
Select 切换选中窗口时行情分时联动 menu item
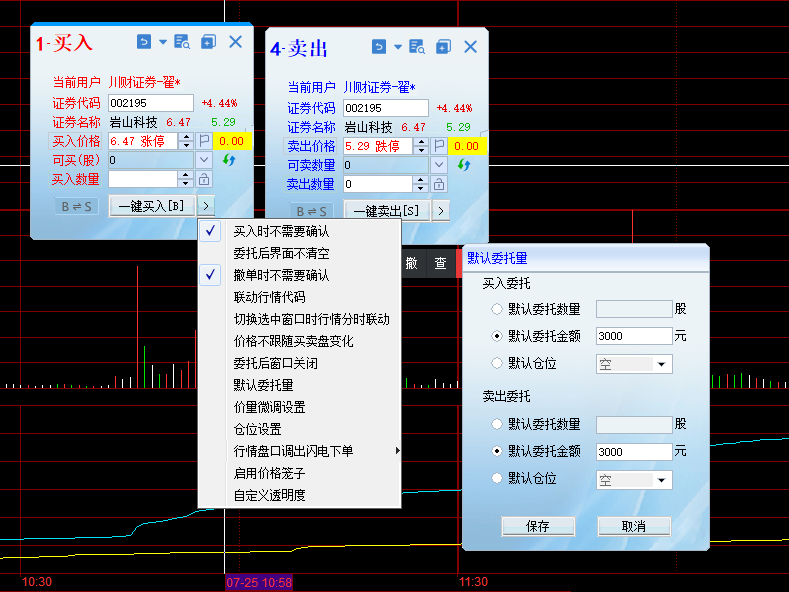[x=300, y=319]
